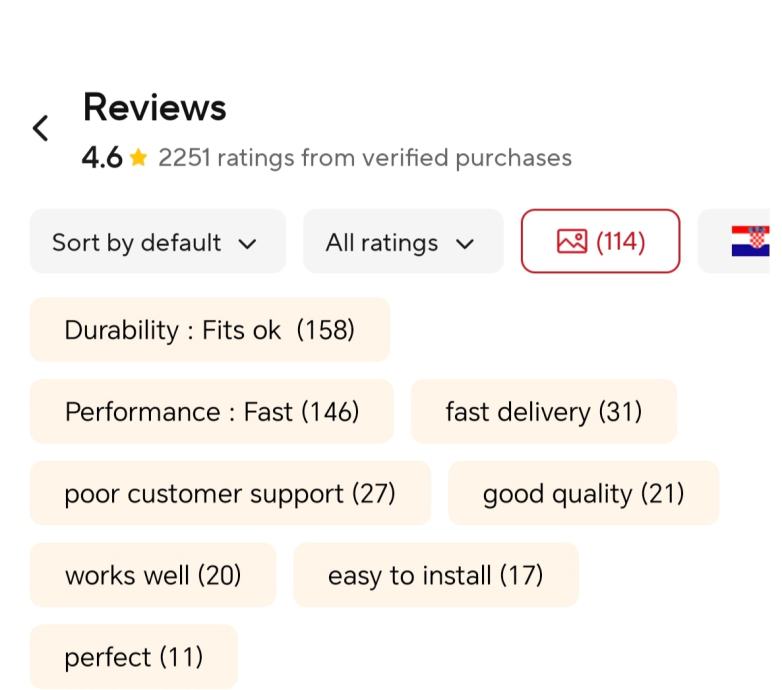Click the Reviews page heading
The height and width of the screenshot is (690, 782).
click(x=154, y=108)
